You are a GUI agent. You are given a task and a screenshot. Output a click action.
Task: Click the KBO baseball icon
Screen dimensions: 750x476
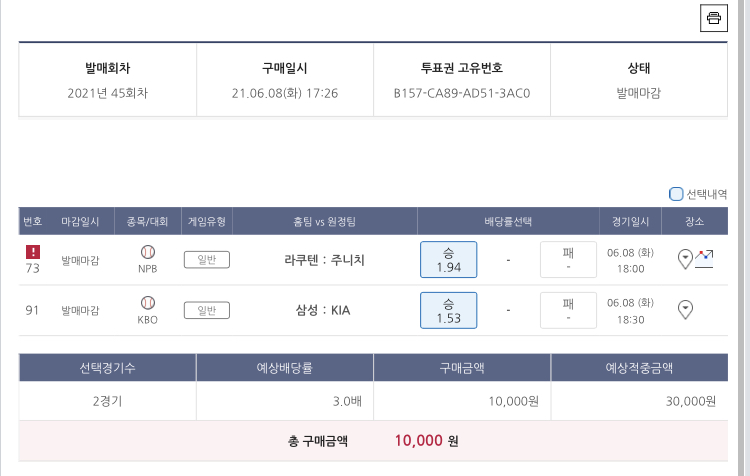click(148, 302)
